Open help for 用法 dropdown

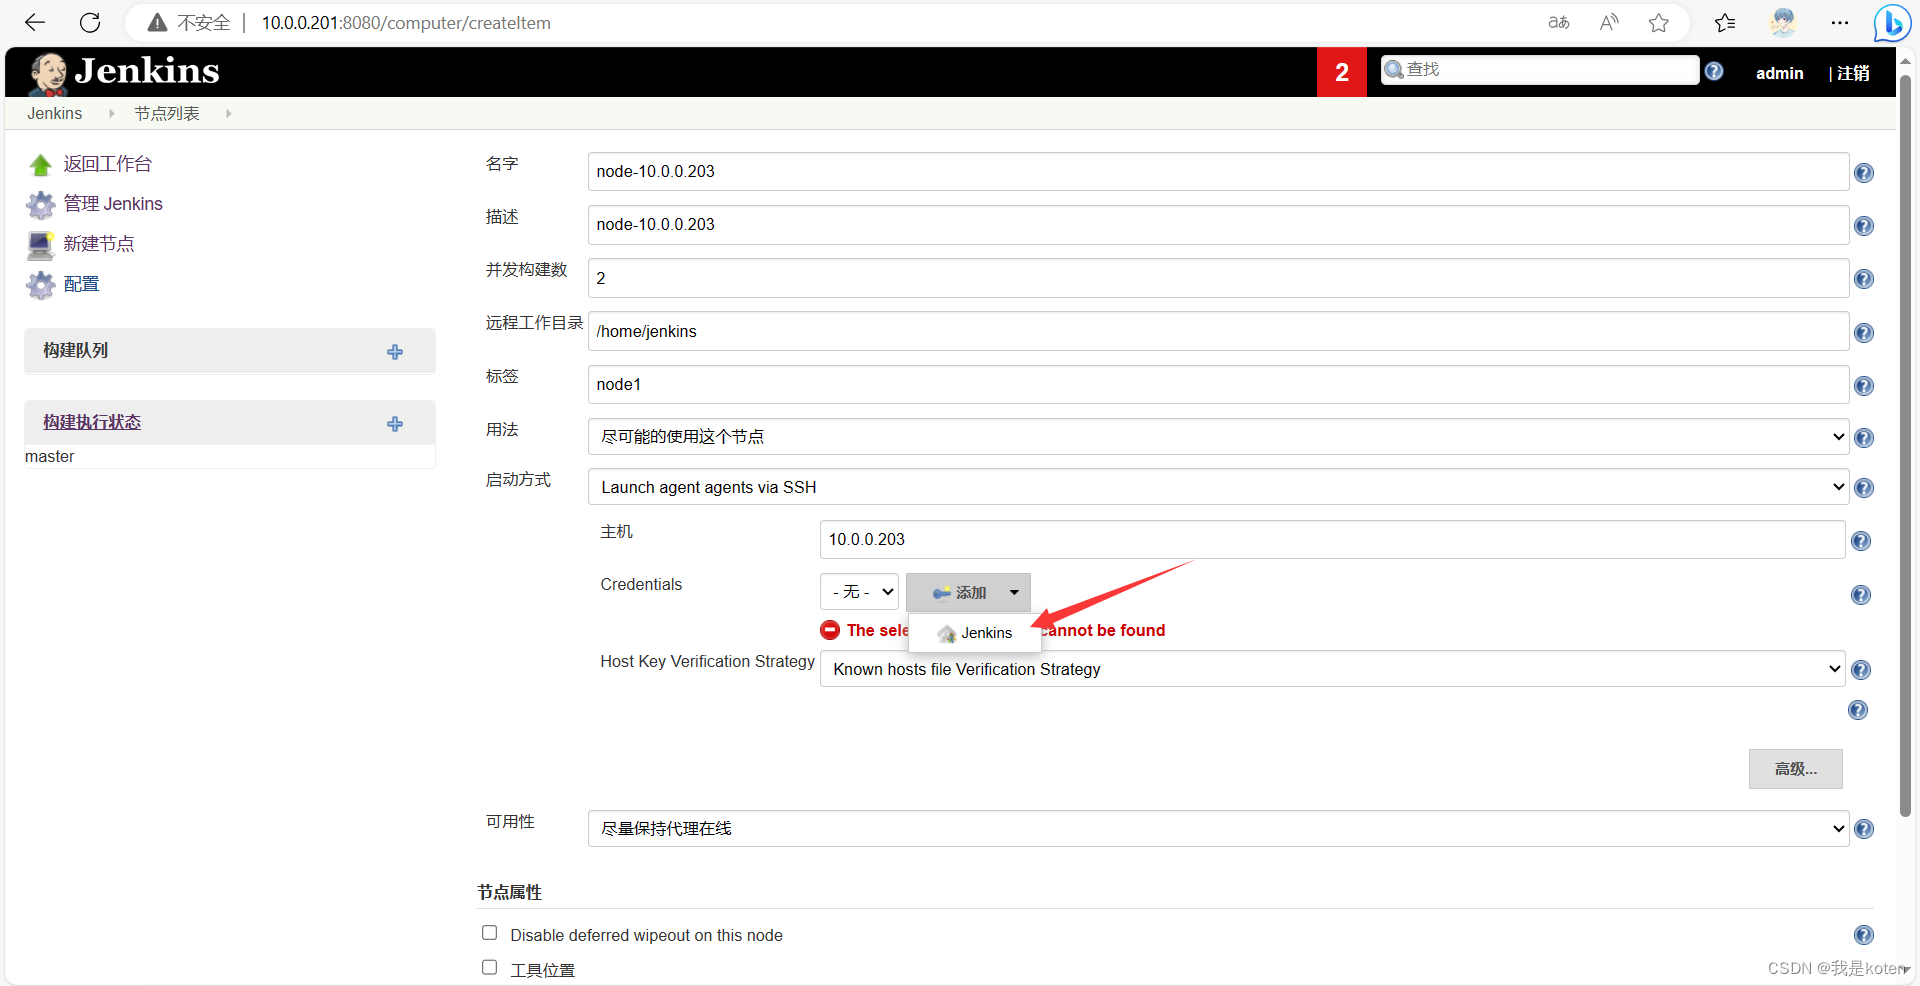pos(1864,438)
